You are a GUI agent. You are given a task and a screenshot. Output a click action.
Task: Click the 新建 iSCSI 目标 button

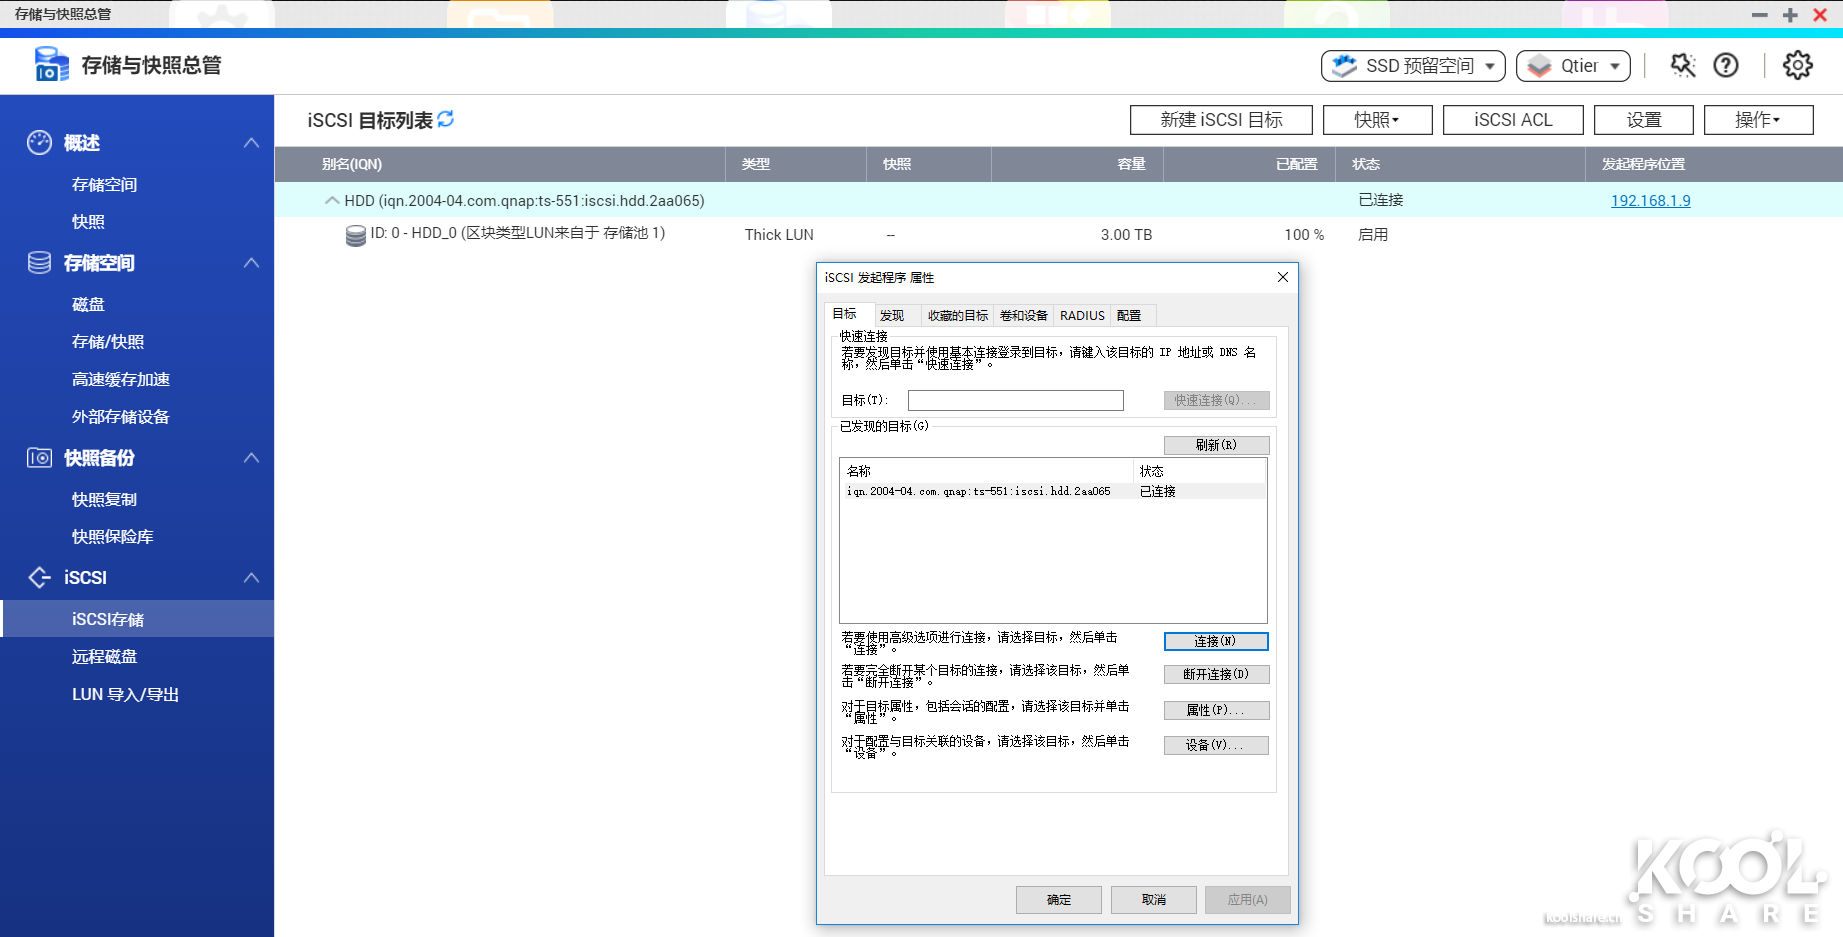(x=1221, y=120)
